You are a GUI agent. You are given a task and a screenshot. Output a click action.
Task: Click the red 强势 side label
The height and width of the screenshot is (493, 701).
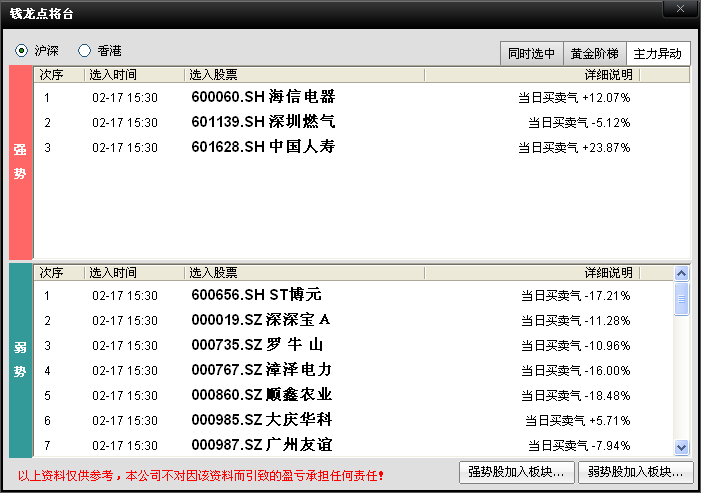click(21, 162)
